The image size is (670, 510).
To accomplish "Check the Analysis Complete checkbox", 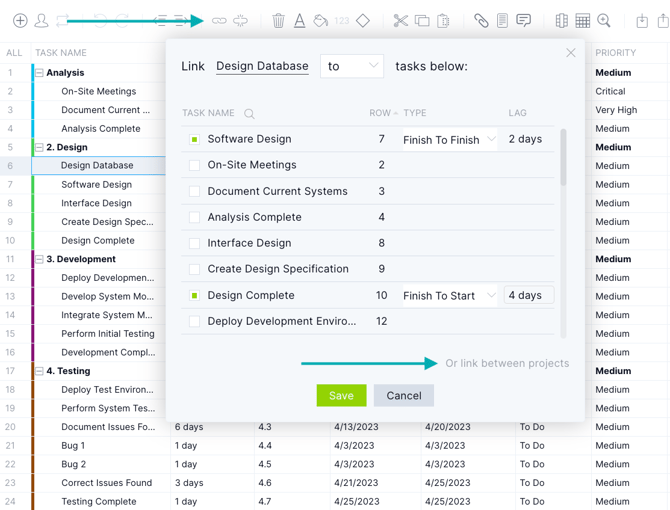I will pos(194,217).
